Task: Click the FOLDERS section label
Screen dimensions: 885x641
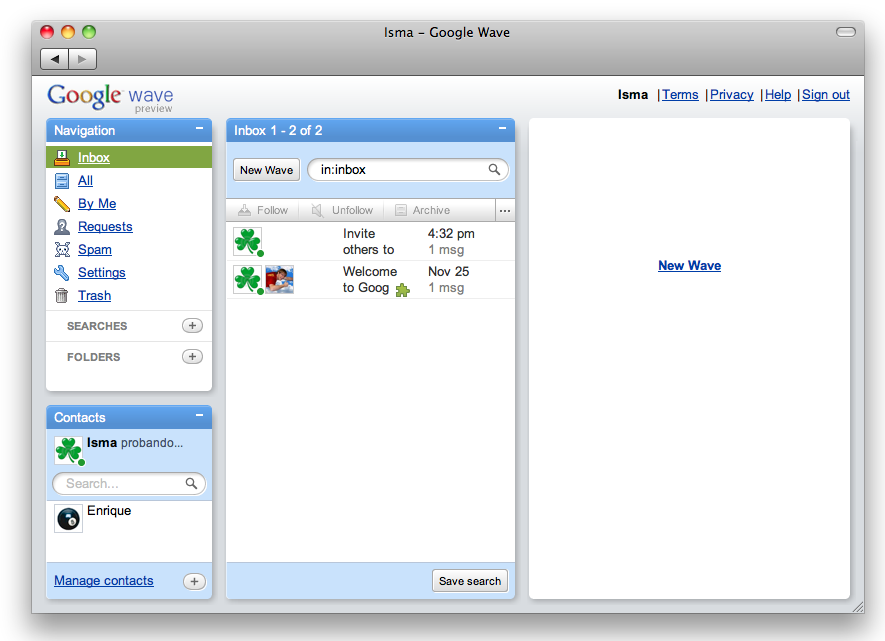Action: coord(94,357)
